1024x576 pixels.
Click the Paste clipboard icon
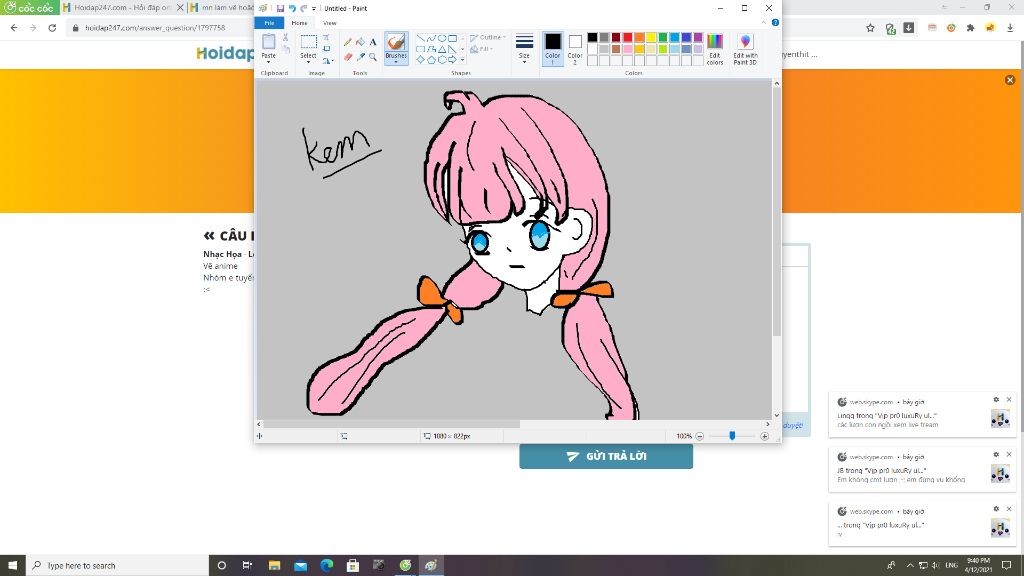pyautogui.click(x=268, y=42)
